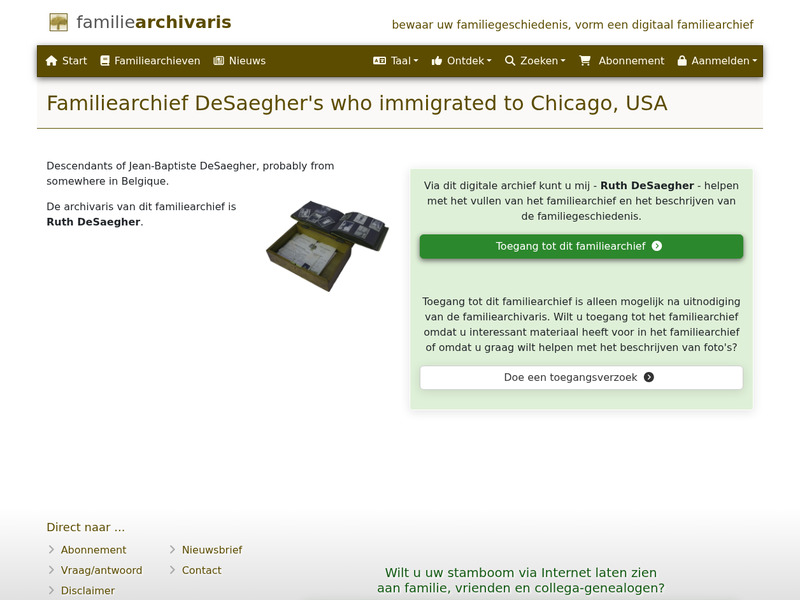
Task: Click the tagline 'bewaar uw familiegeschiedenis'
Action: click(572, 24)
